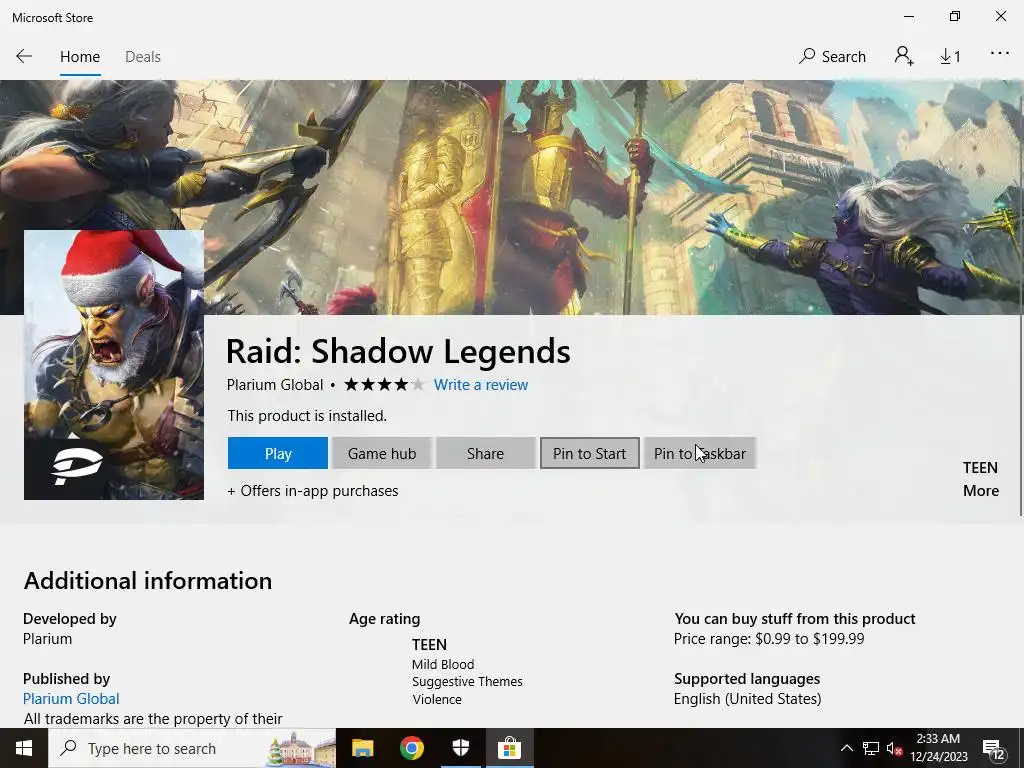
Task: Click the 'Suggestive Themes' descriptor
Action: click(x=467, y=682)
